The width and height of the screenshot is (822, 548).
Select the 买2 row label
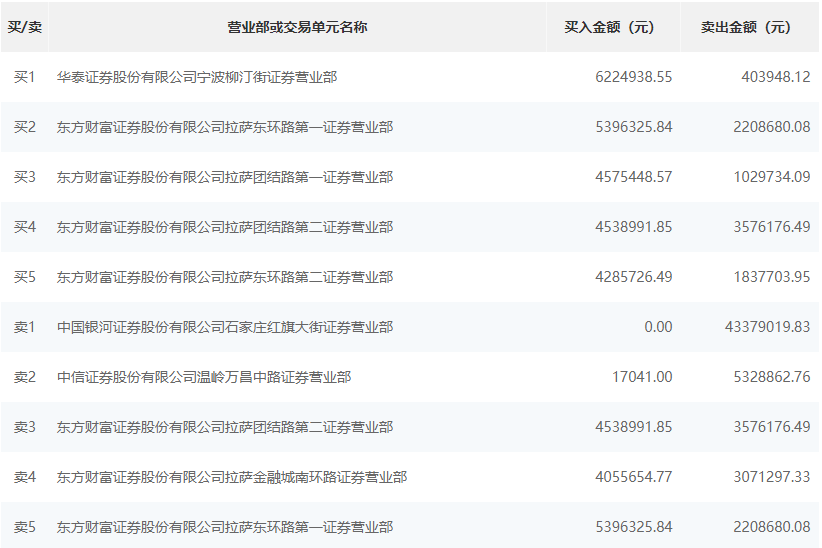click(25, 127)
